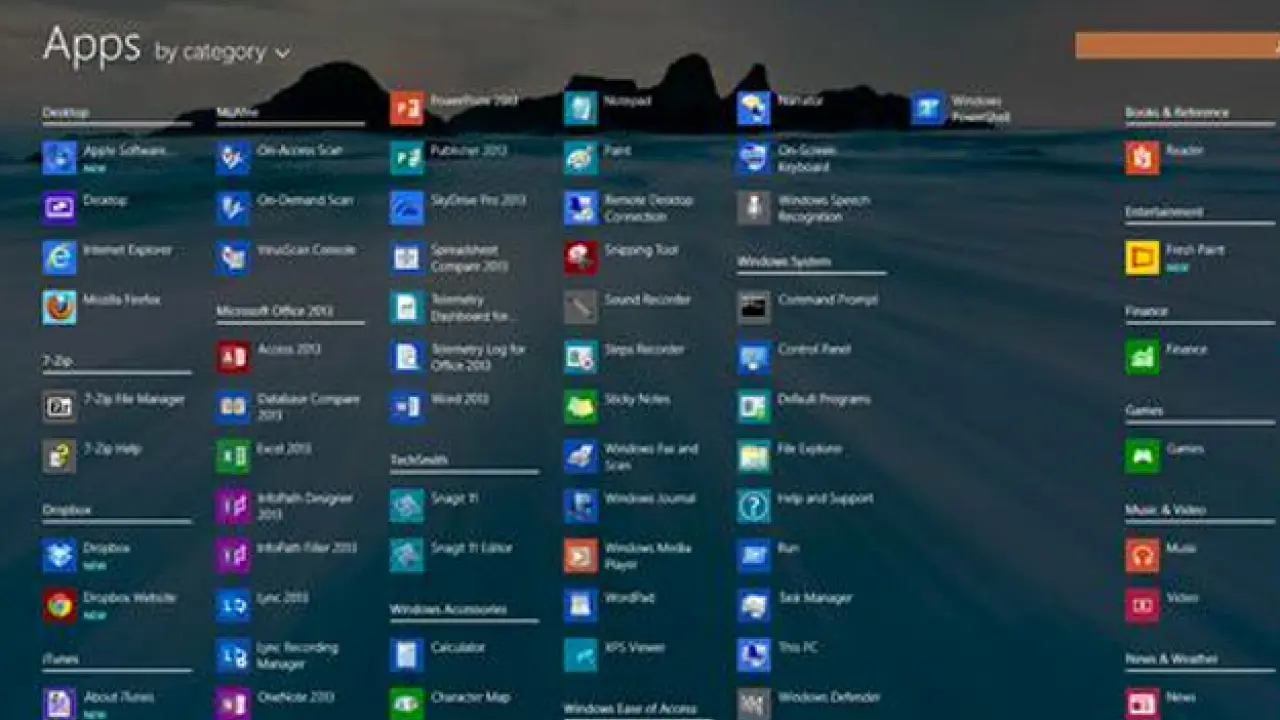Open the Control Panel icon
The height and width of the screenshot is (720, 1280).
click(x=754, y=357)
